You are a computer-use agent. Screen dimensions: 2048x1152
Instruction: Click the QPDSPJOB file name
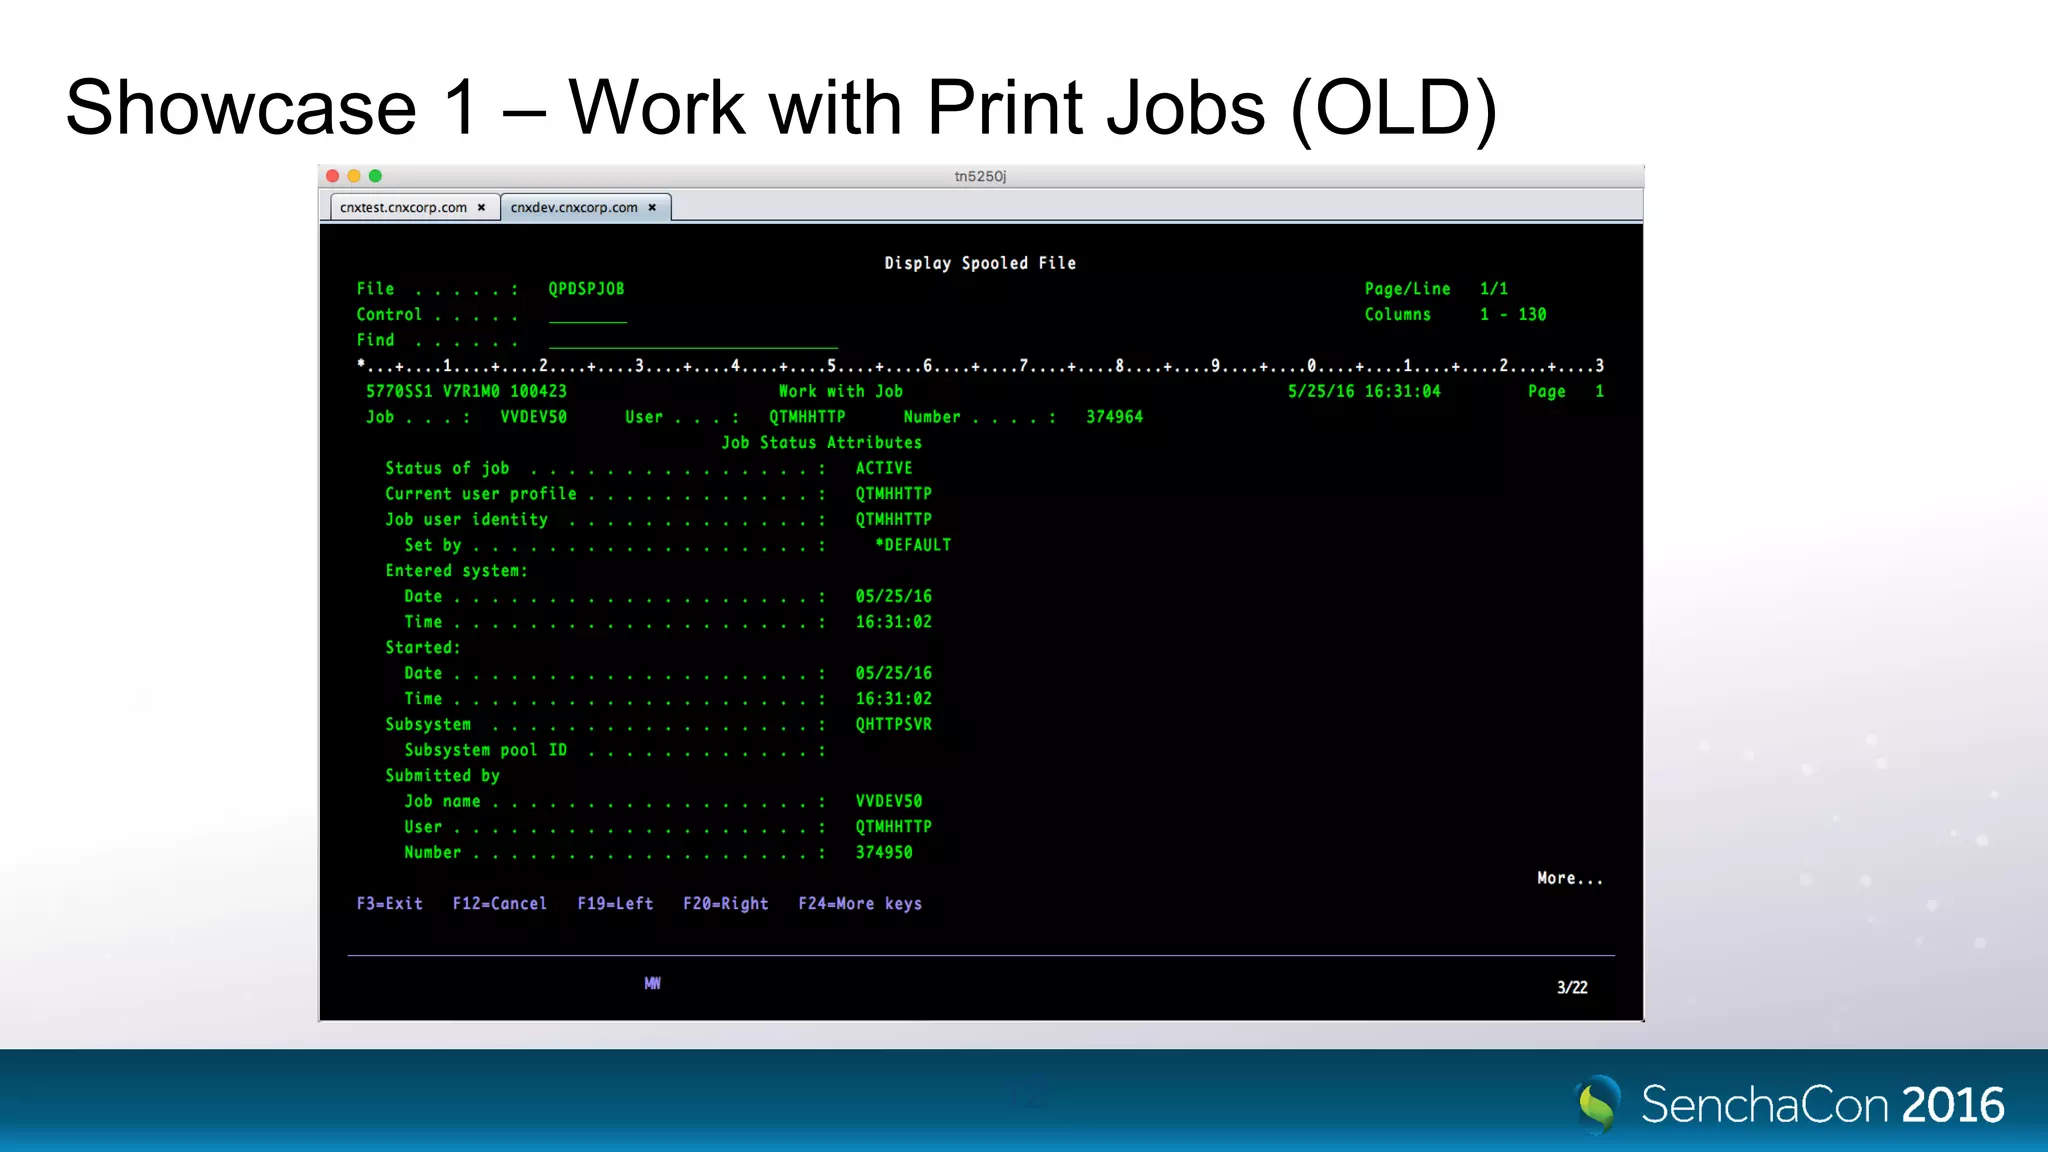(586, 289)
